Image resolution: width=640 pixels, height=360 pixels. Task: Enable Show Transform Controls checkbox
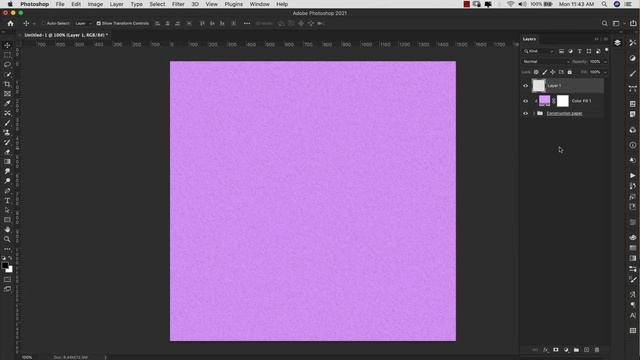[x=98, y=24]
